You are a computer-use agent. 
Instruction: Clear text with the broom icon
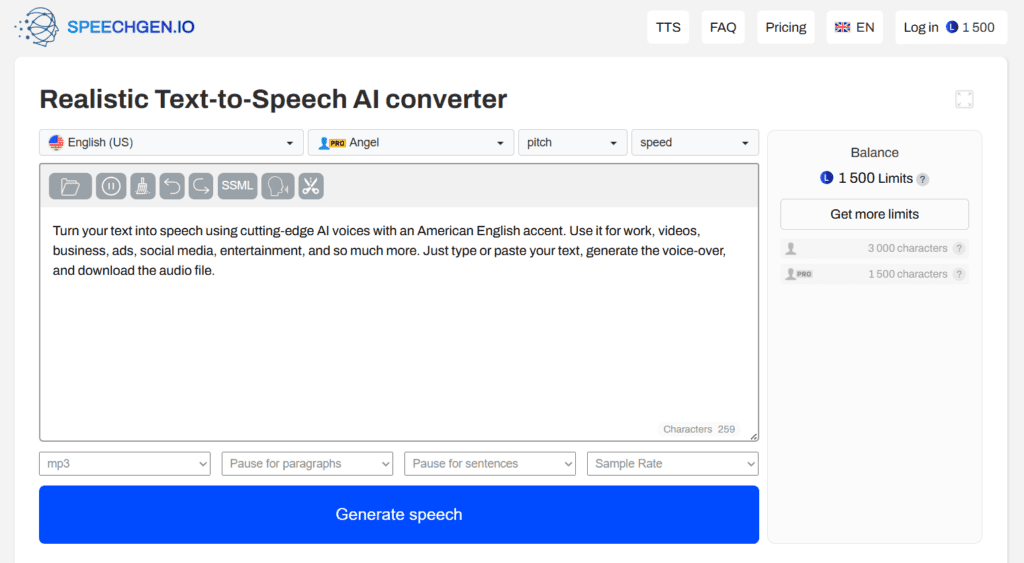pyautogui.click(x=142, y=186)
